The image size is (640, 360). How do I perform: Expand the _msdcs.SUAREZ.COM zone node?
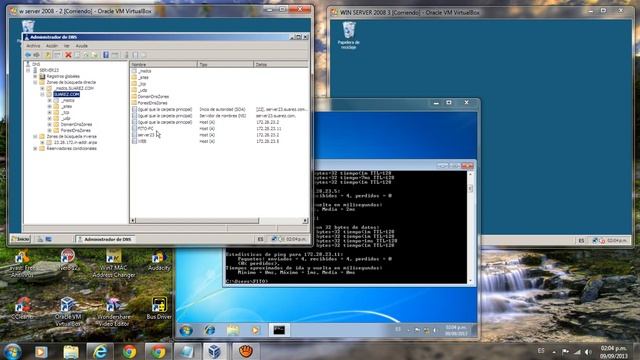click(x=42, y=88)
